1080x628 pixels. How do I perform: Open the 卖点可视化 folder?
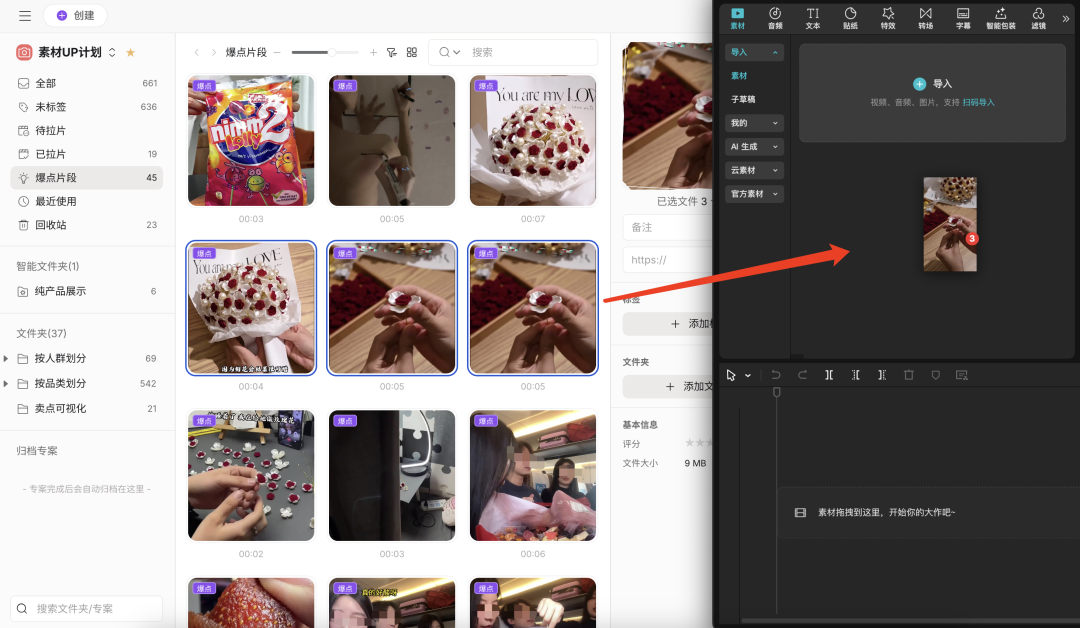87,408
